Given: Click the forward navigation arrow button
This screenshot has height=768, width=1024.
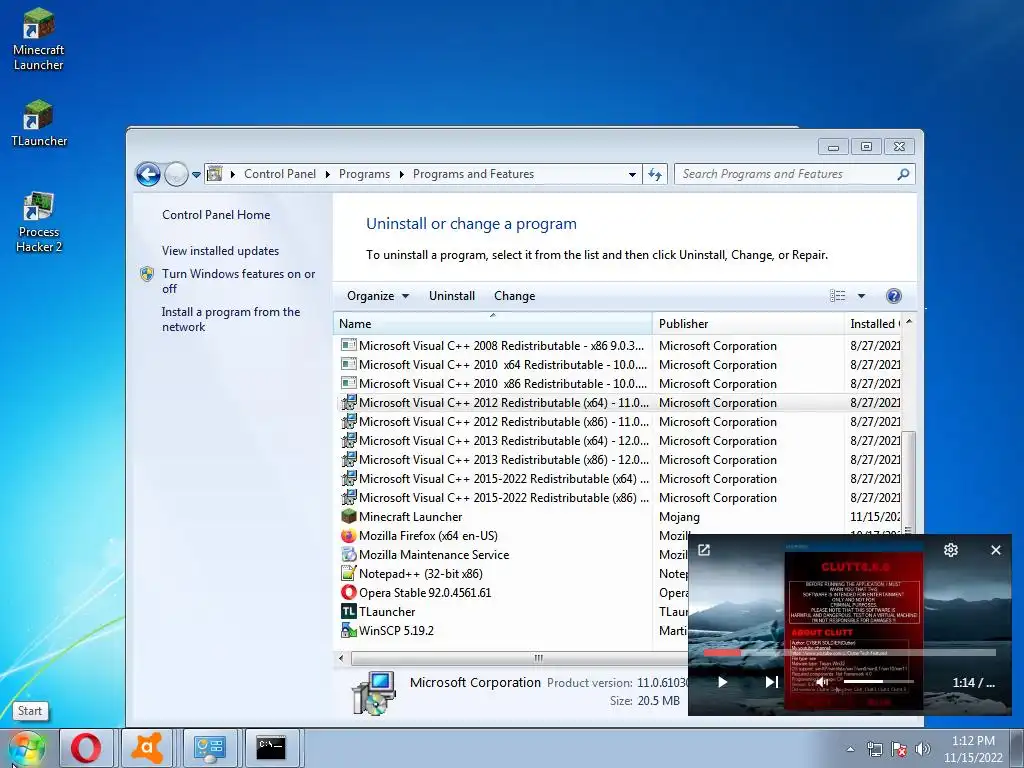Looking at the screenshot, I should tap(176, 174).
